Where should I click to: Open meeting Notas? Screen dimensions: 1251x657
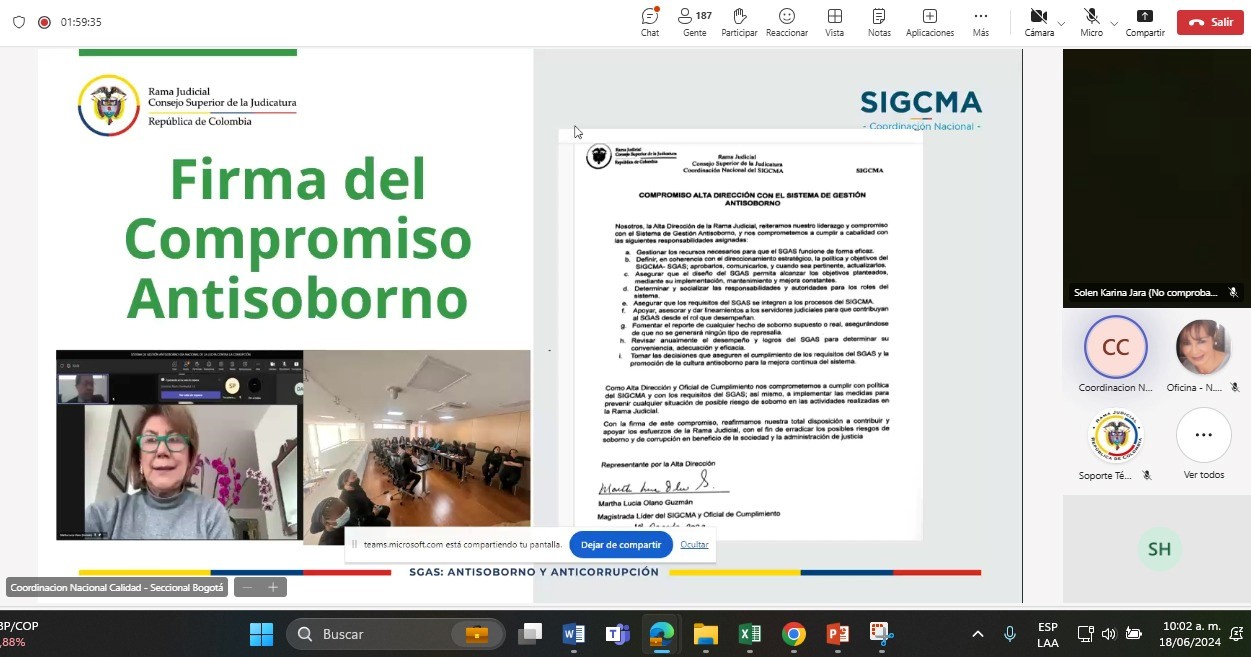(x=879, y=22)
